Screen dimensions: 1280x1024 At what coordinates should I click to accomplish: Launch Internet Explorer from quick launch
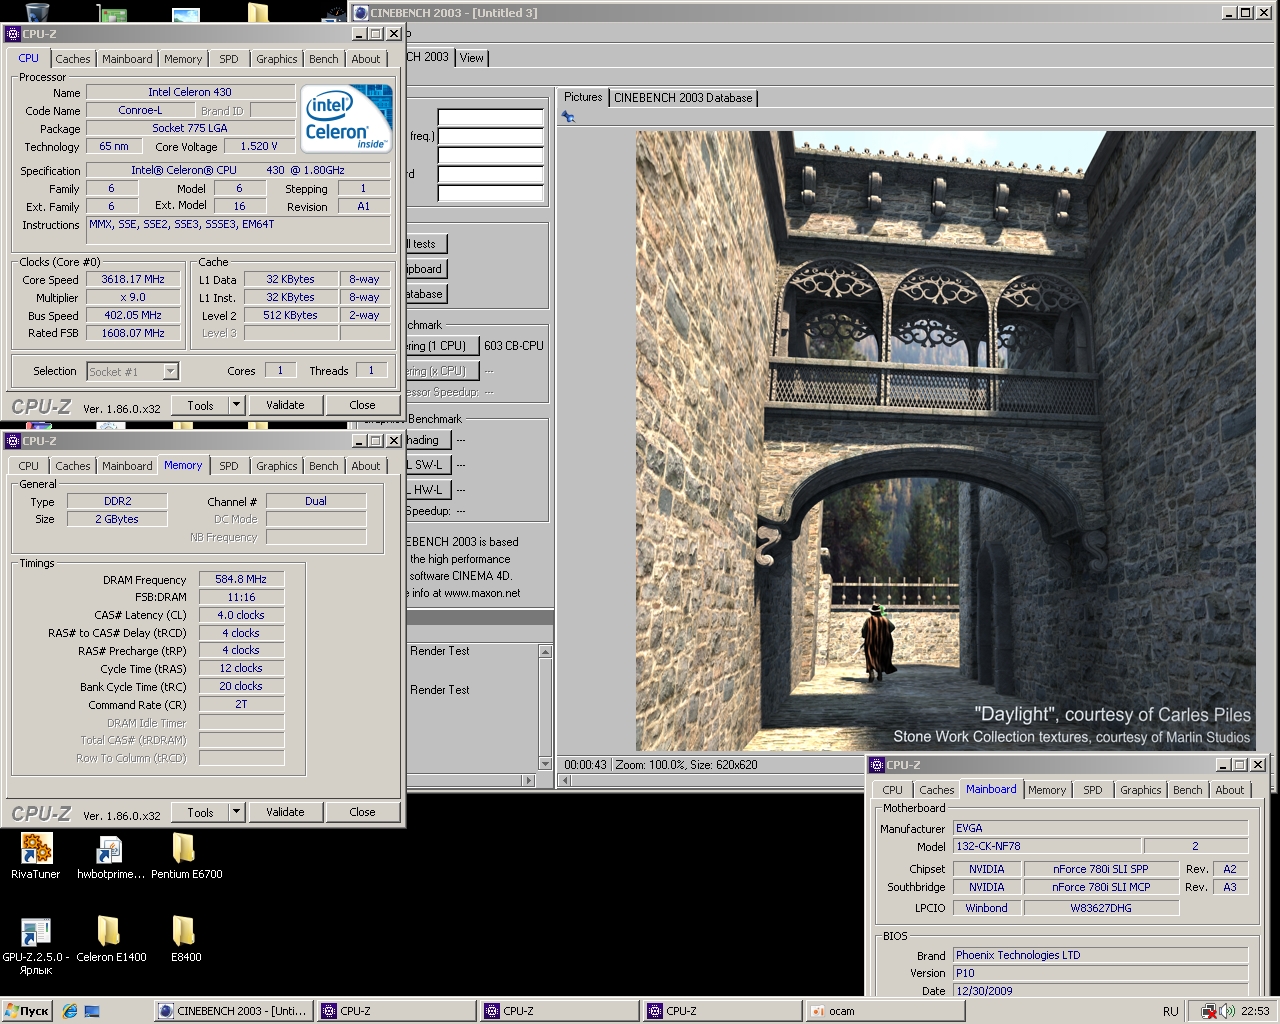click(69, 1011)
